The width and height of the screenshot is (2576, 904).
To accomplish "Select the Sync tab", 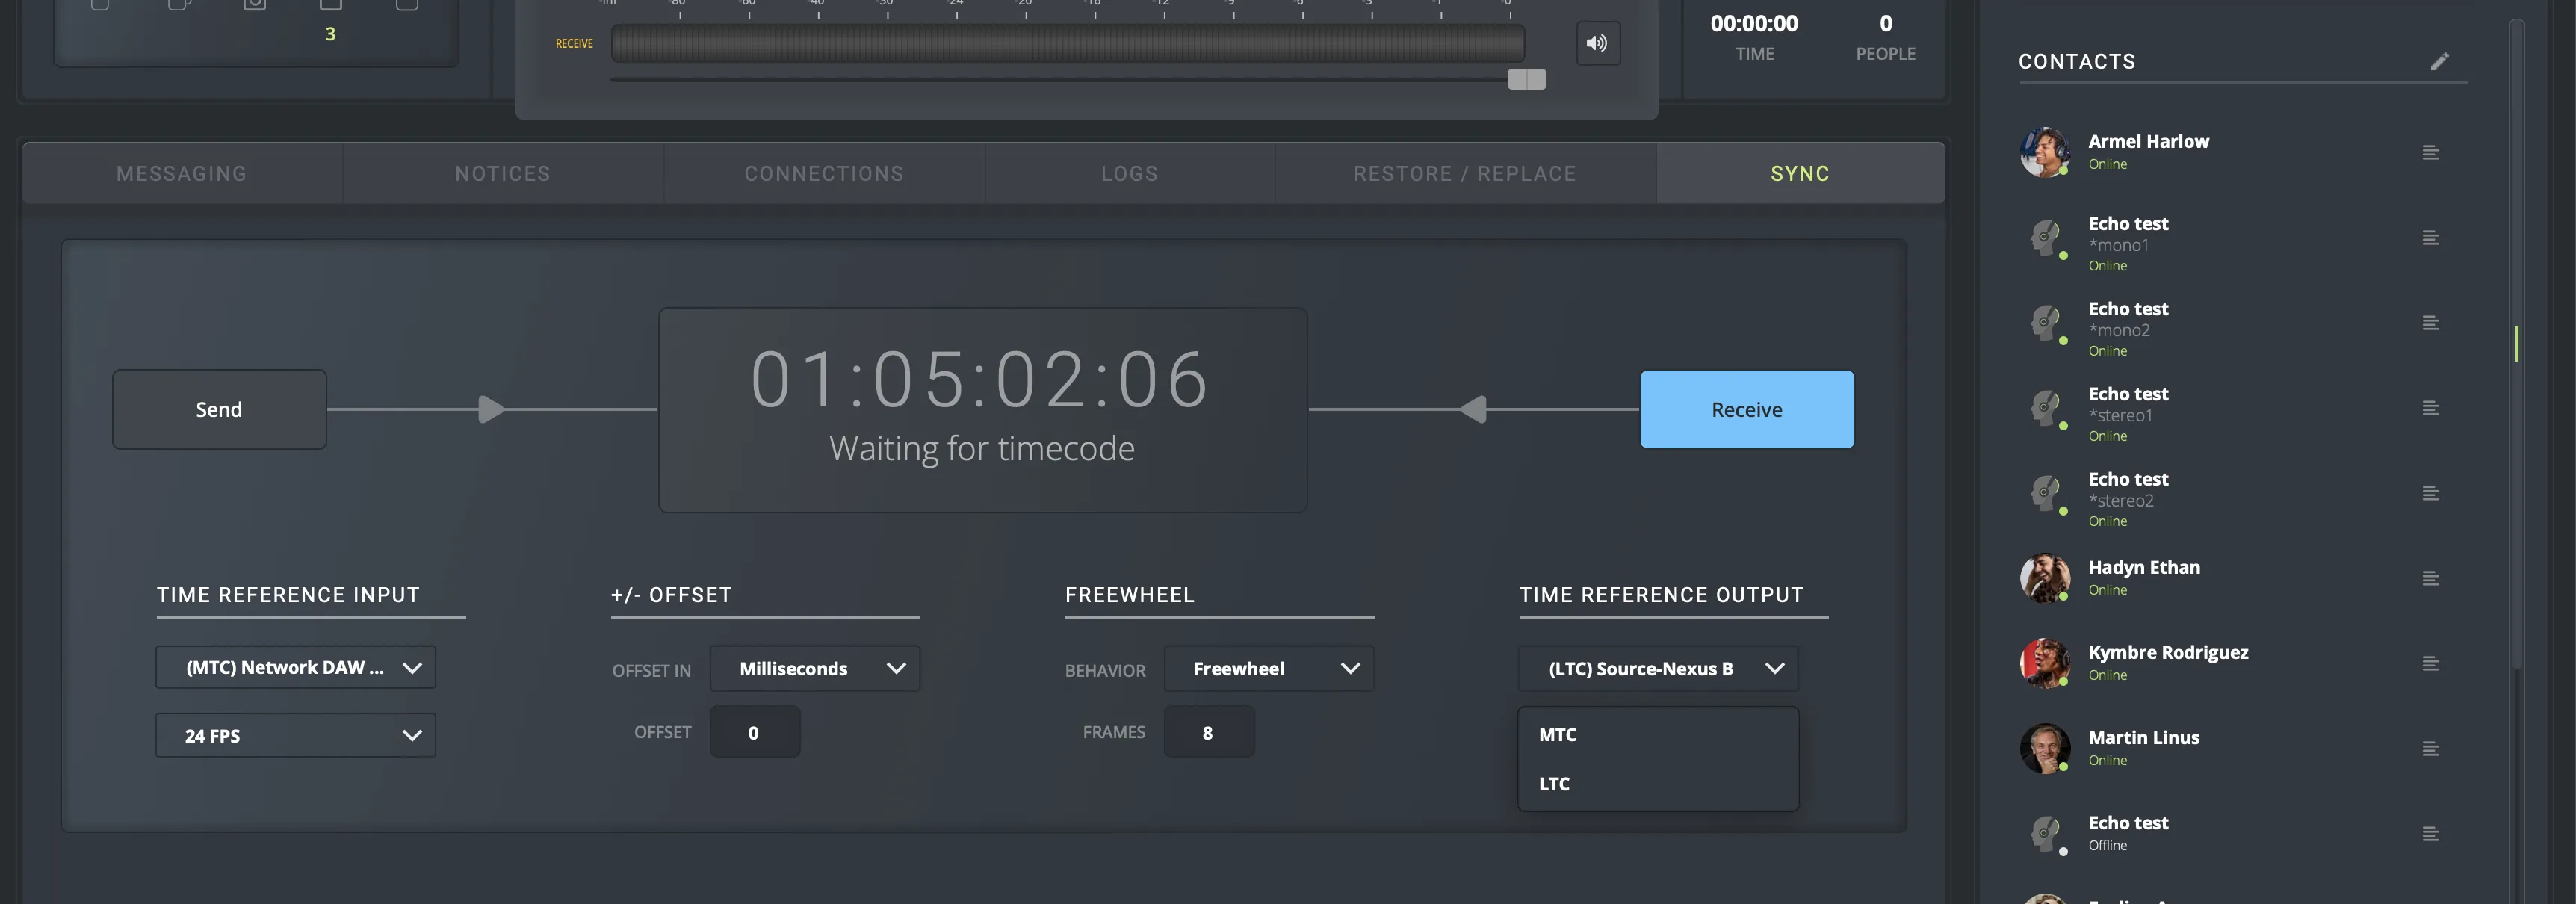I will click(x=1800, y=173).
